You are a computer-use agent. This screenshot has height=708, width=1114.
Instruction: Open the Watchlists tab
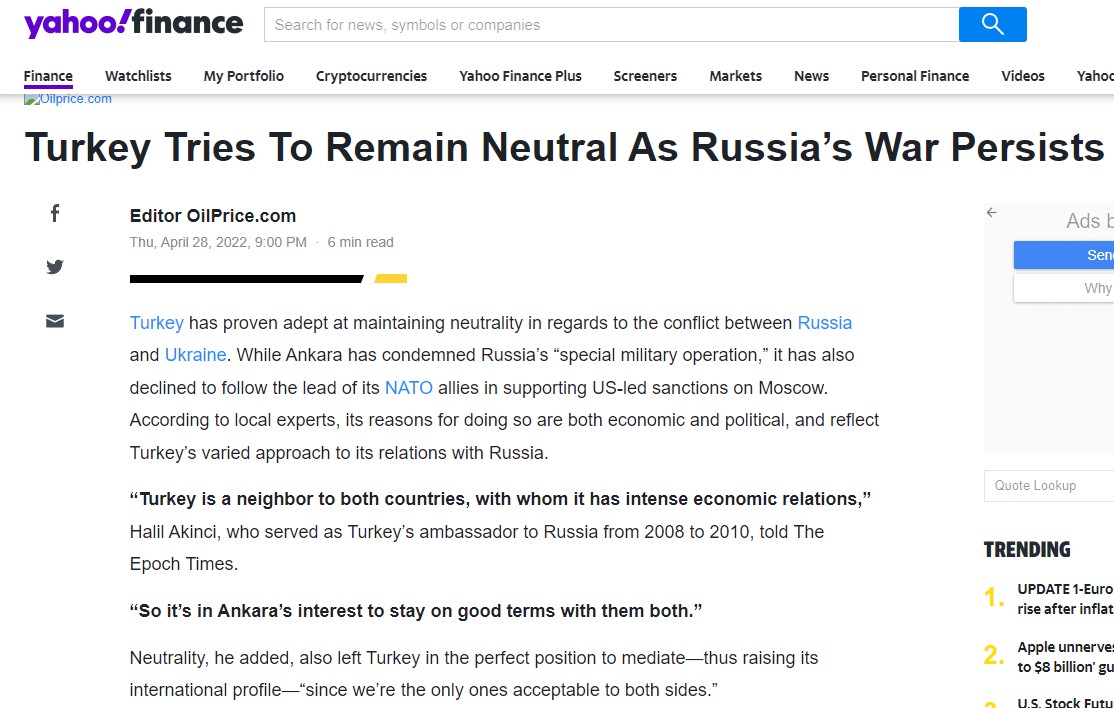tap(138, 76)
